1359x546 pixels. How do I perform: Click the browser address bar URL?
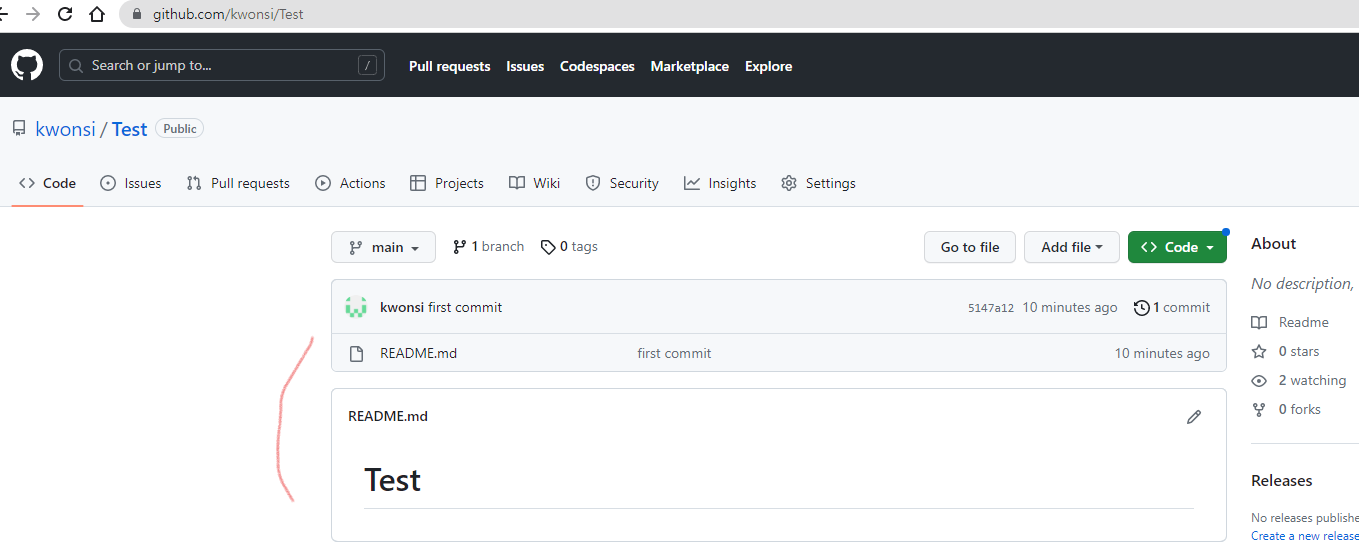pos(228,15)
